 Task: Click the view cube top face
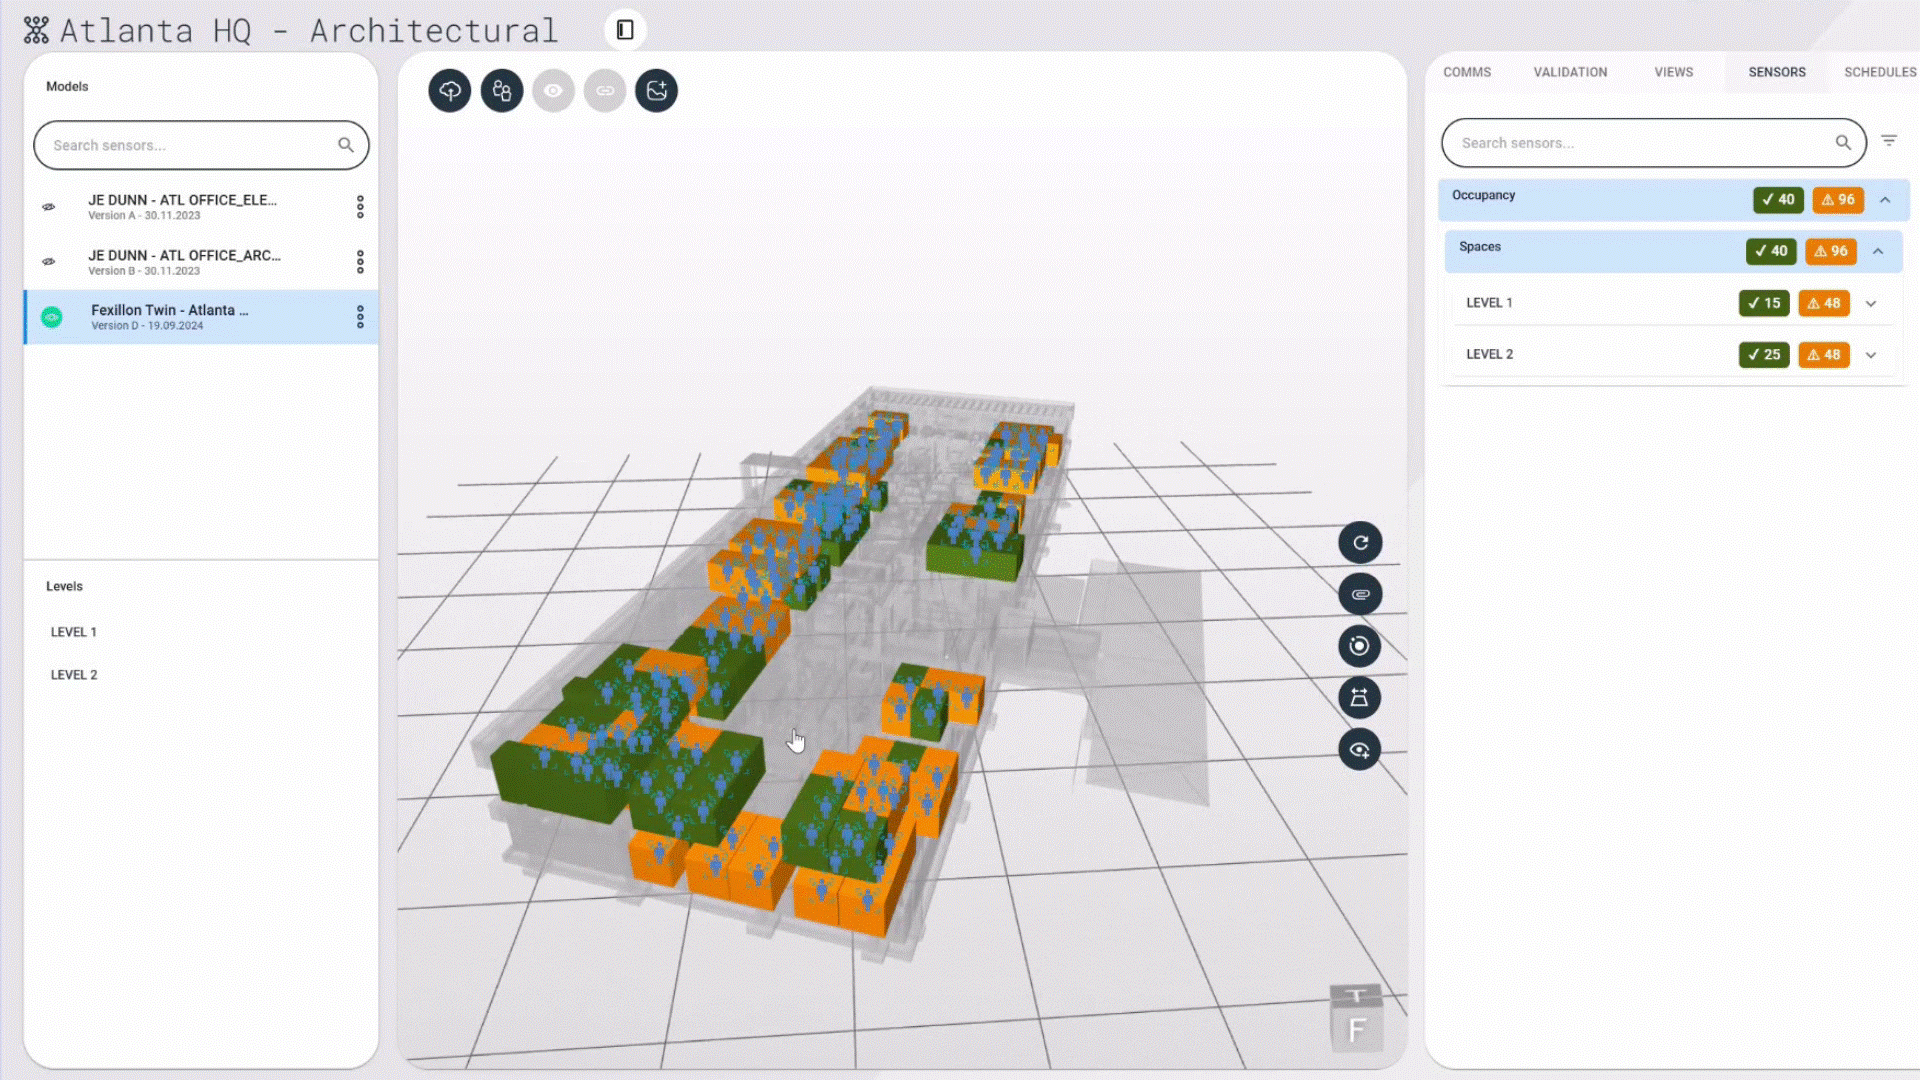[1356, 996]
